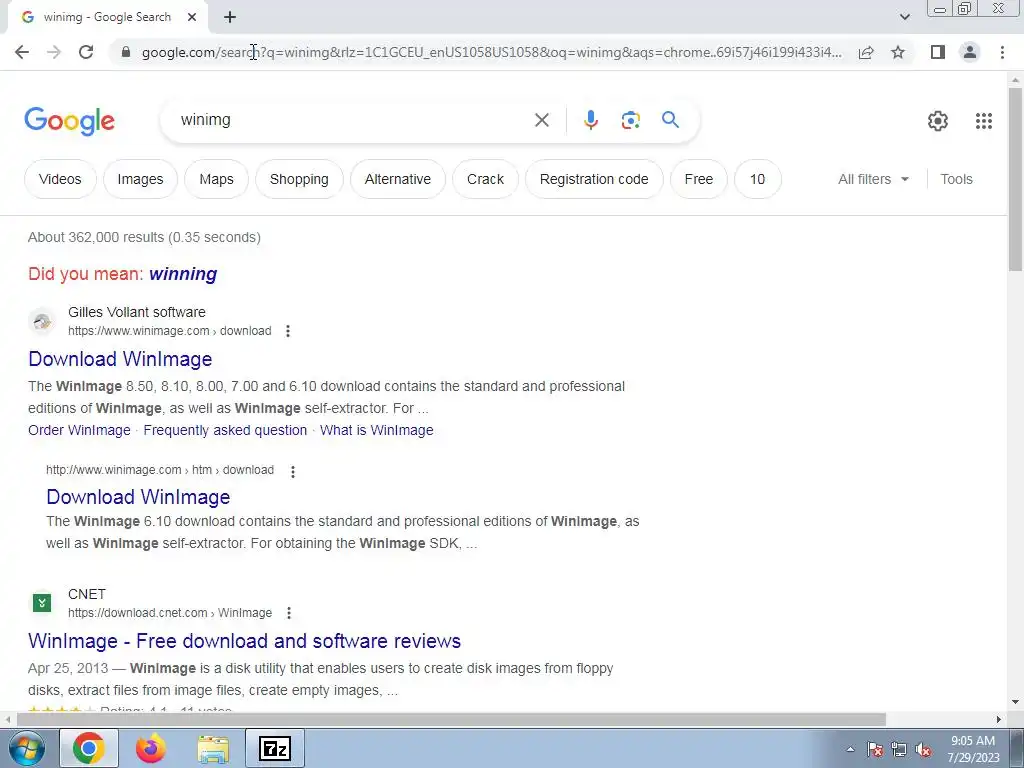Open Google quick settings gear
Image resolution: width=1024 pixels, height=768 pixels.
[x=938, y=121]
